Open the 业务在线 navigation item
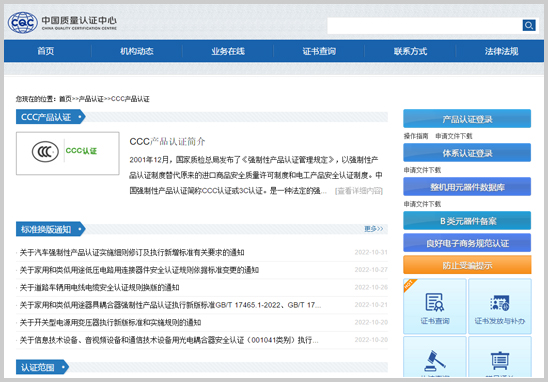The image size is (548, 382). point(228,51)
